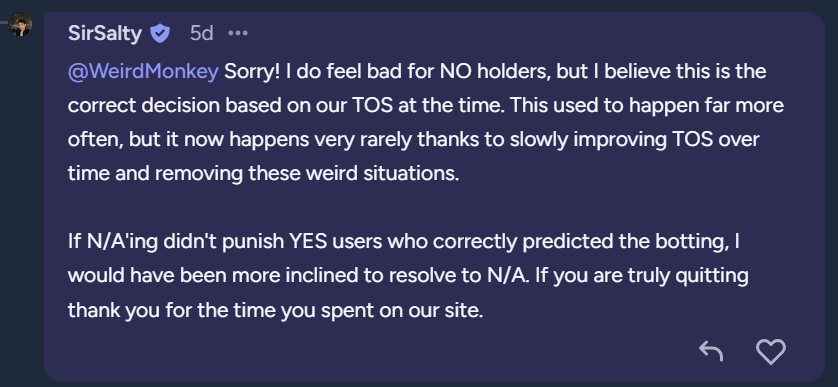Click dark page background below the avatar
This screenshot has height=387, width=838.
coord(21,214)
